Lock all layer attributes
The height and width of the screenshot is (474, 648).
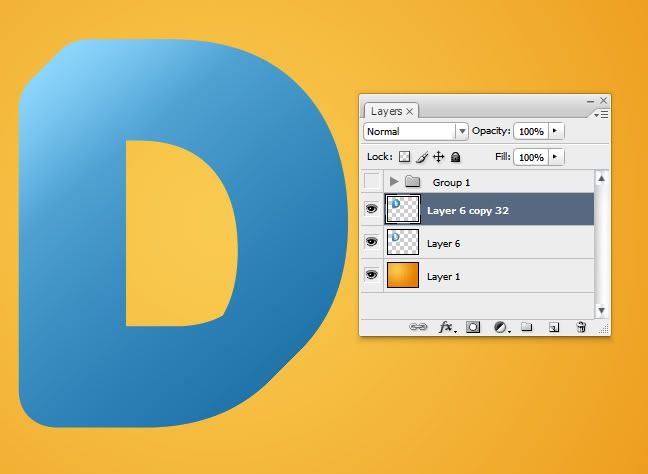coord(455,157)
